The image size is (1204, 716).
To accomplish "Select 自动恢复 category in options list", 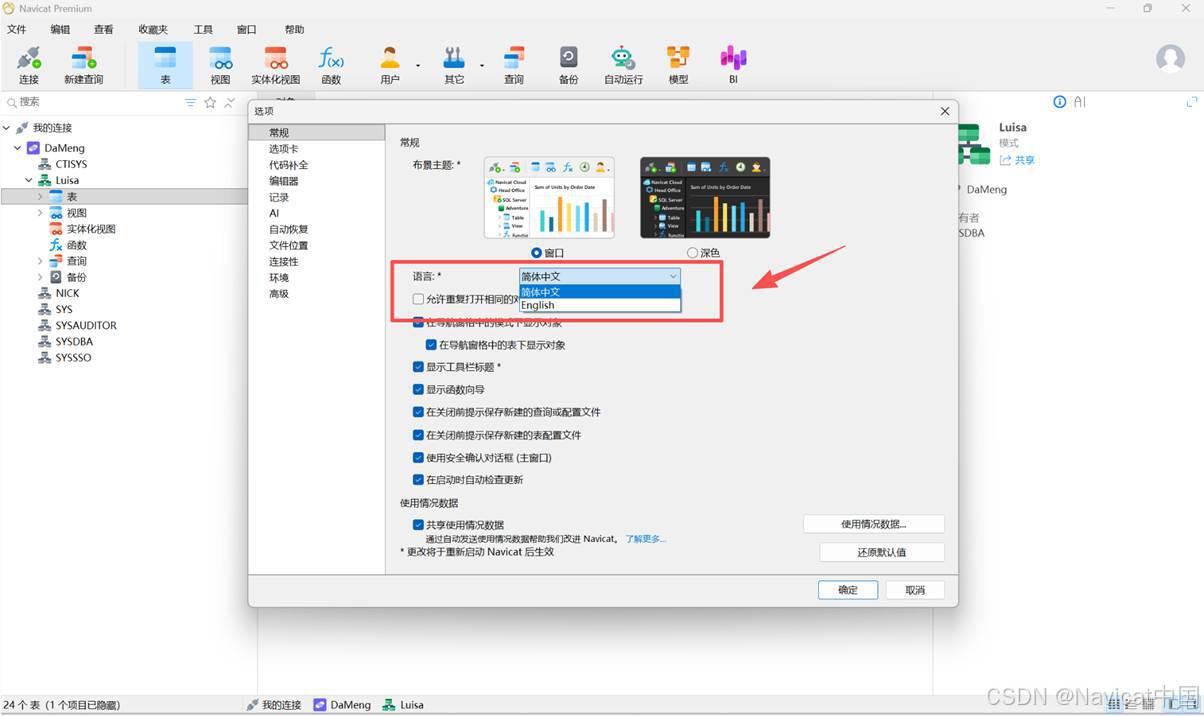I will point(289,229).
